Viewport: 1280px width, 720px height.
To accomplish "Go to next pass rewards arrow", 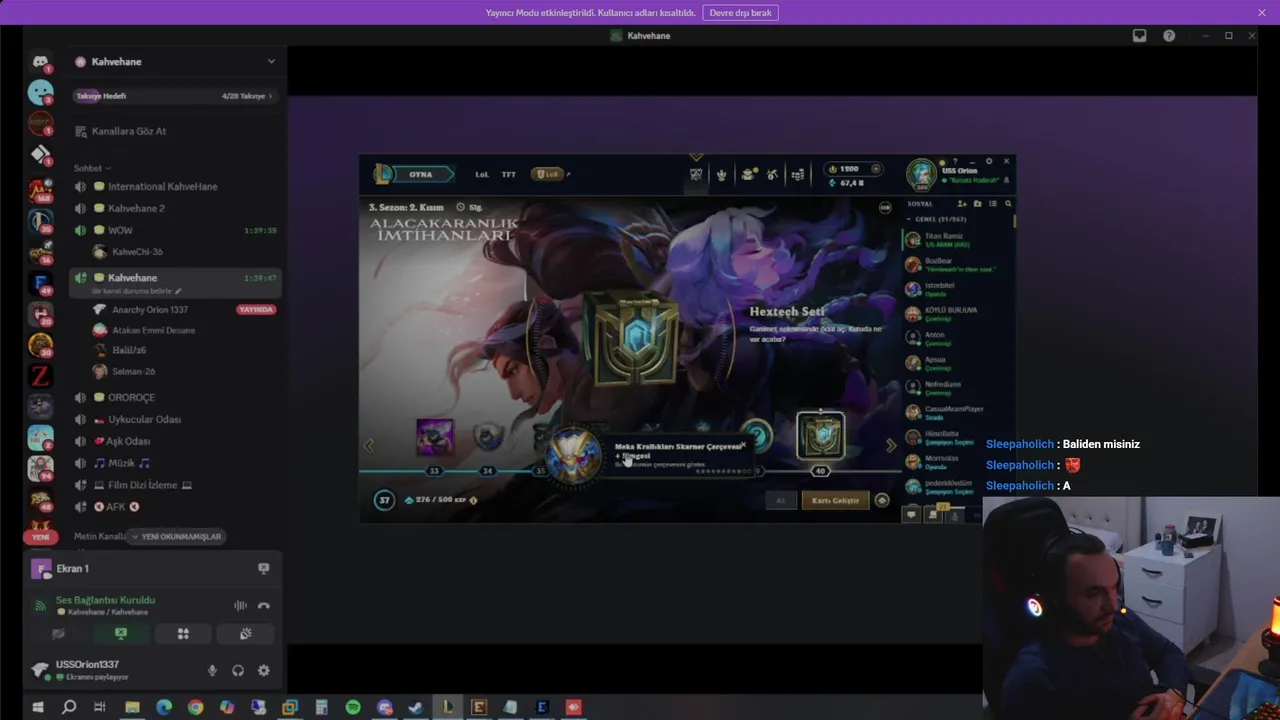I will coord(891,446).
